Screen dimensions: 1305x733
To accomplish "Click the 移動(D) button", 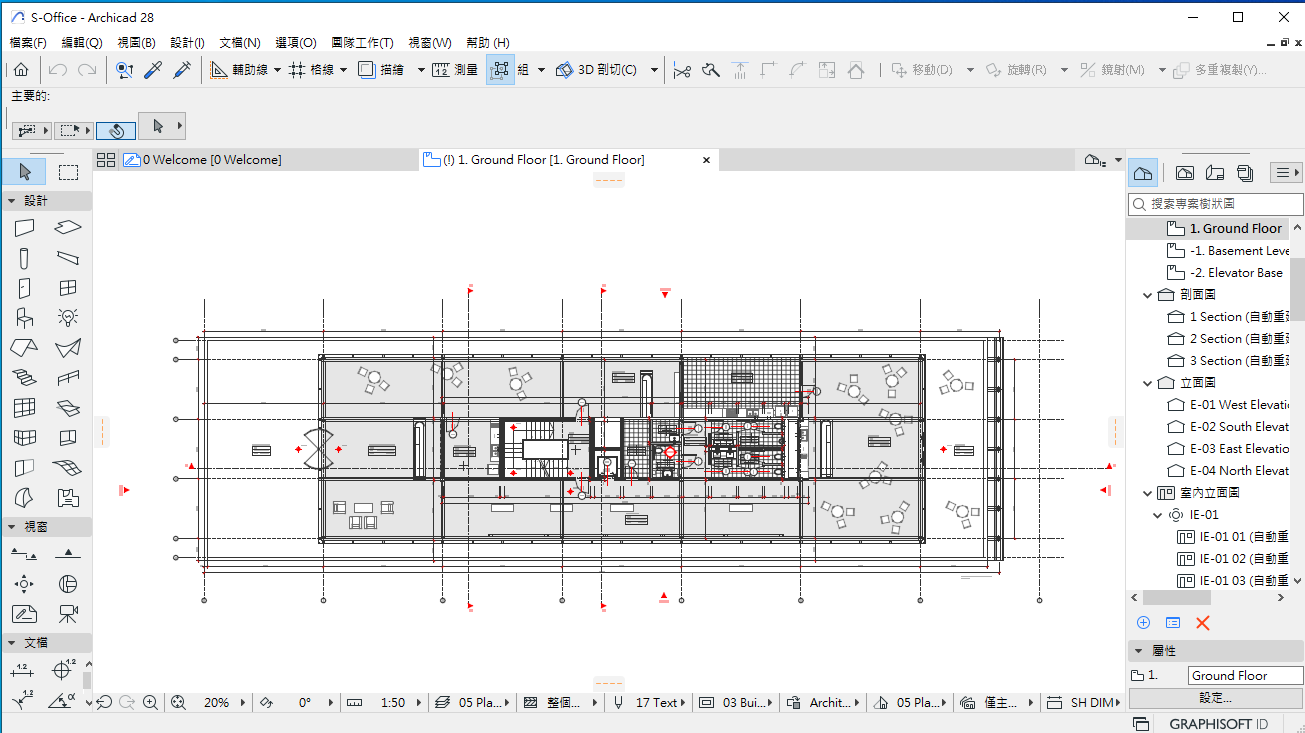I will click(922, 70).
